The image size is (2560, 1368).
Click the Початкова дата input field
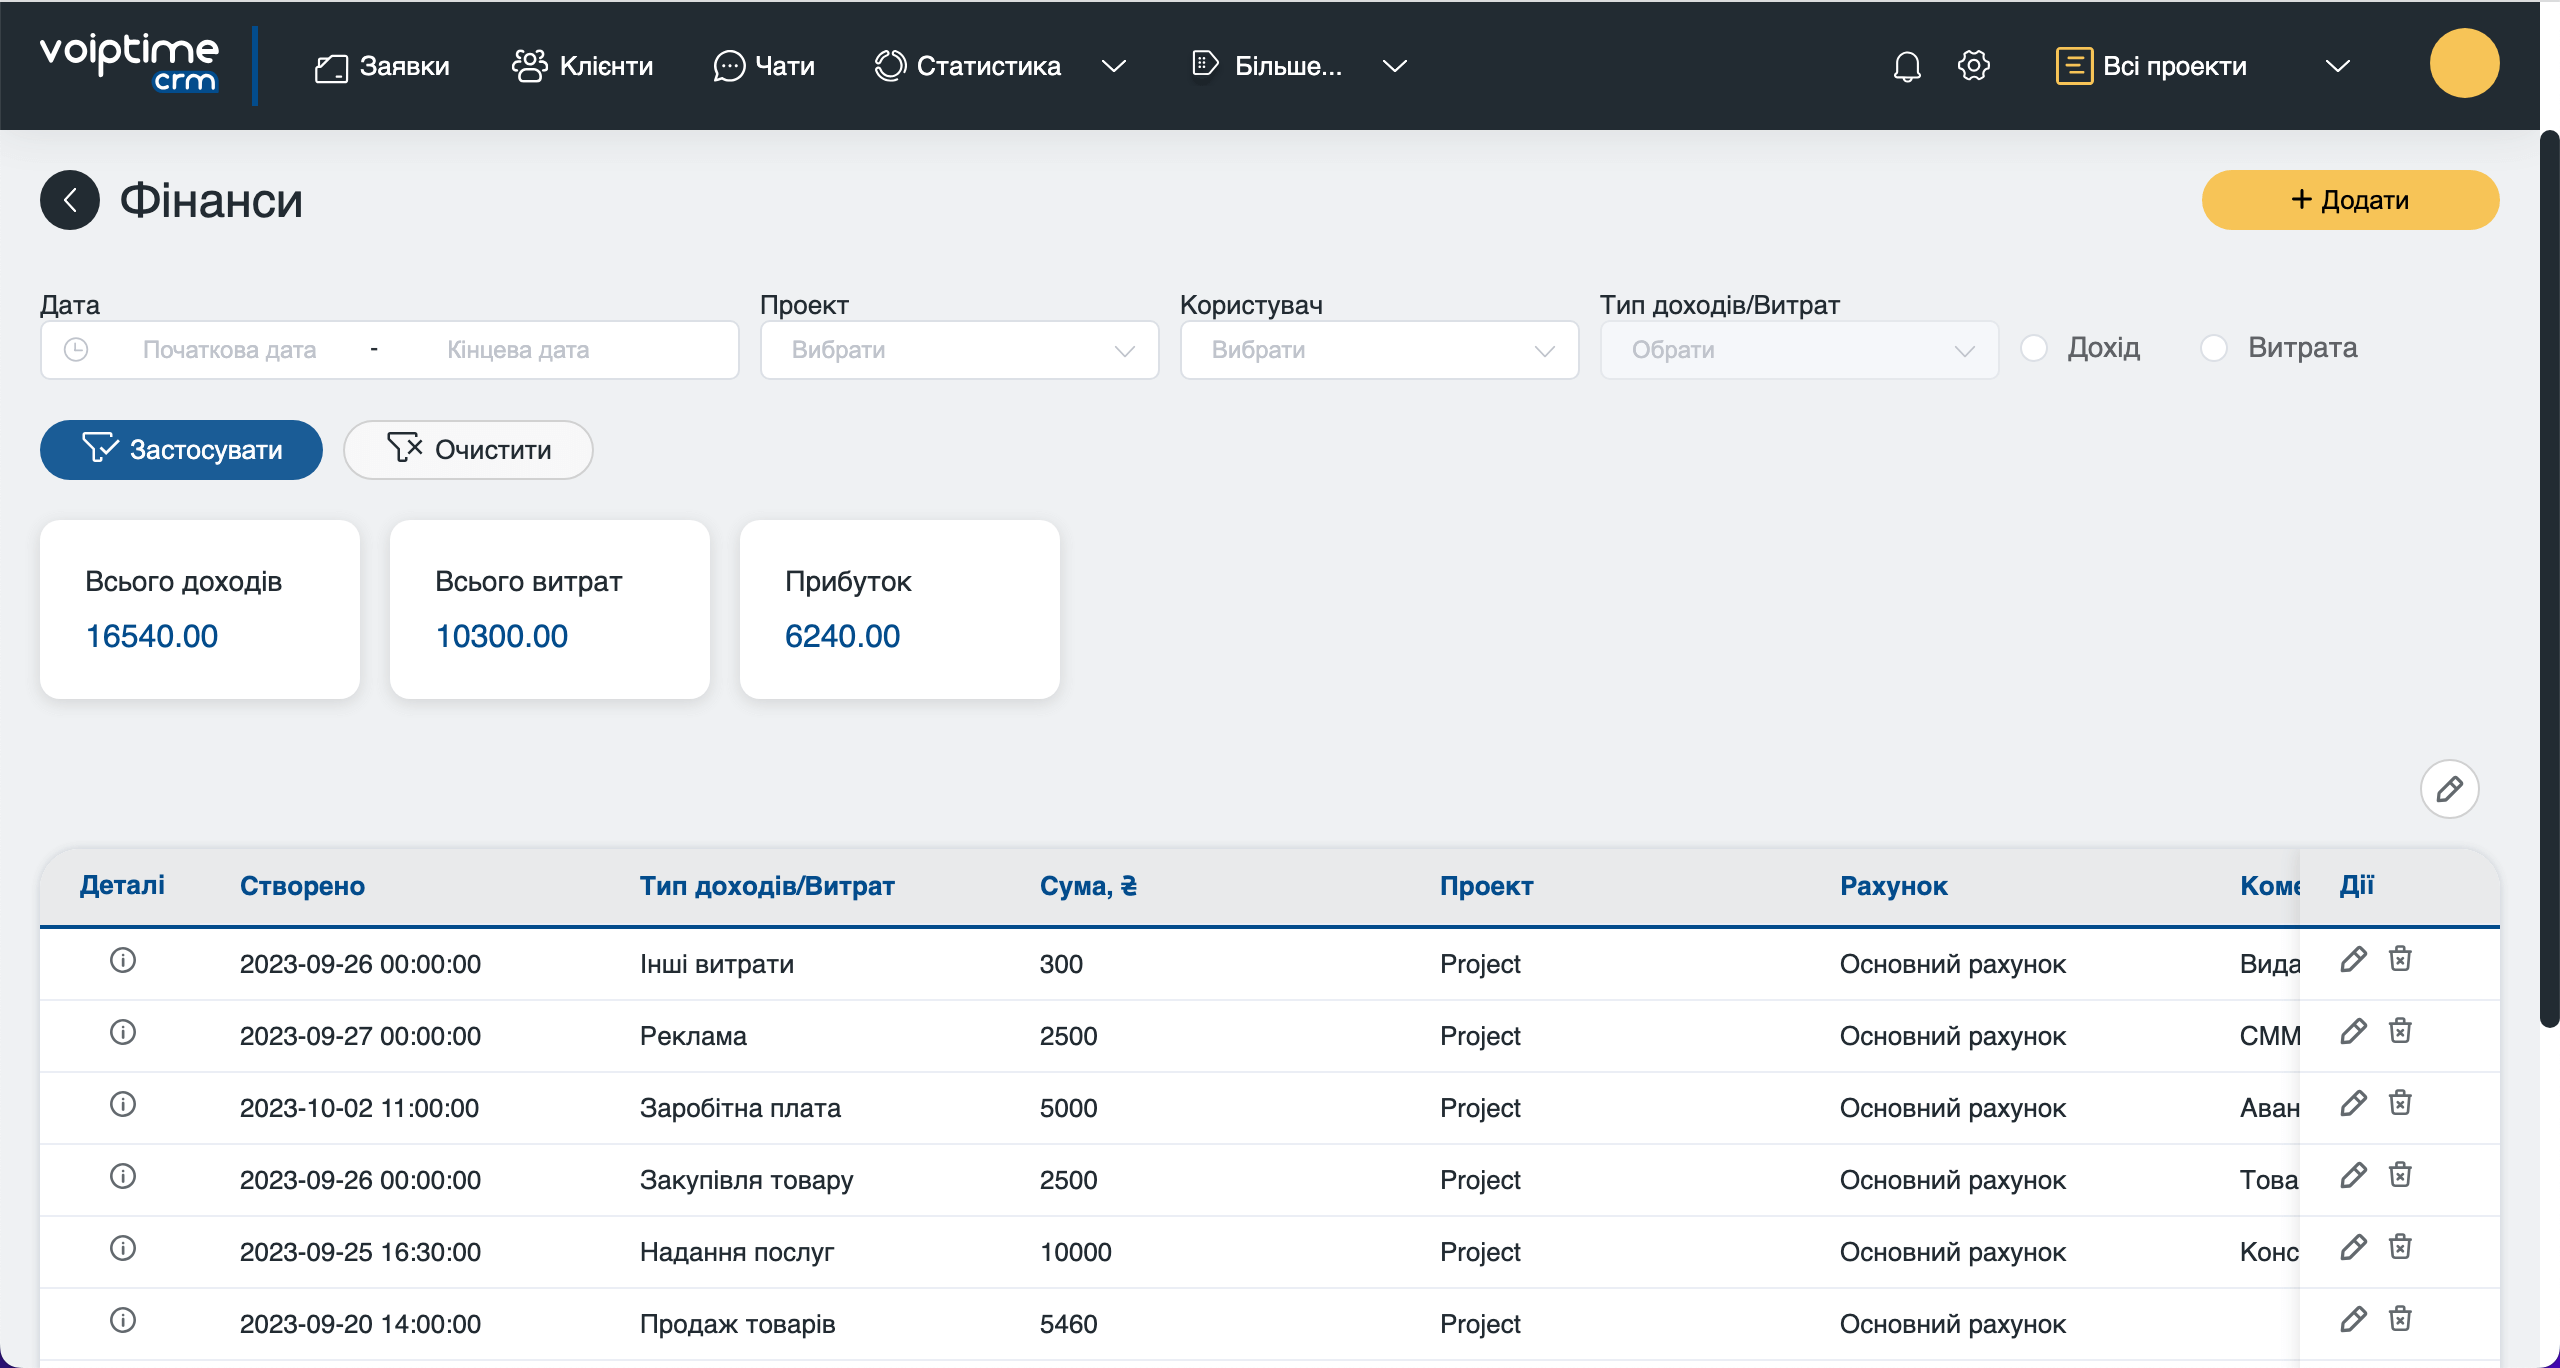(x=229, y=350)
